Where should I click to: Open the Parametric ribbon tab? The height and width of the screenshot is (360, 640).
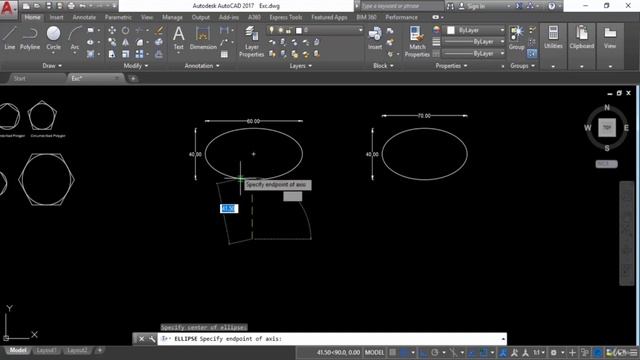[x=118, y=17]
